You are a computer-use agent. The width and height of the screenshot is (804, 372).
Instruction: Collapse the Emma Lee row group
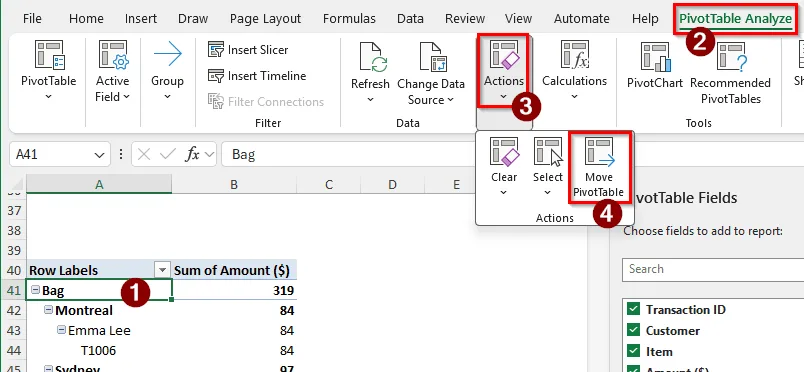pos(61,329)
